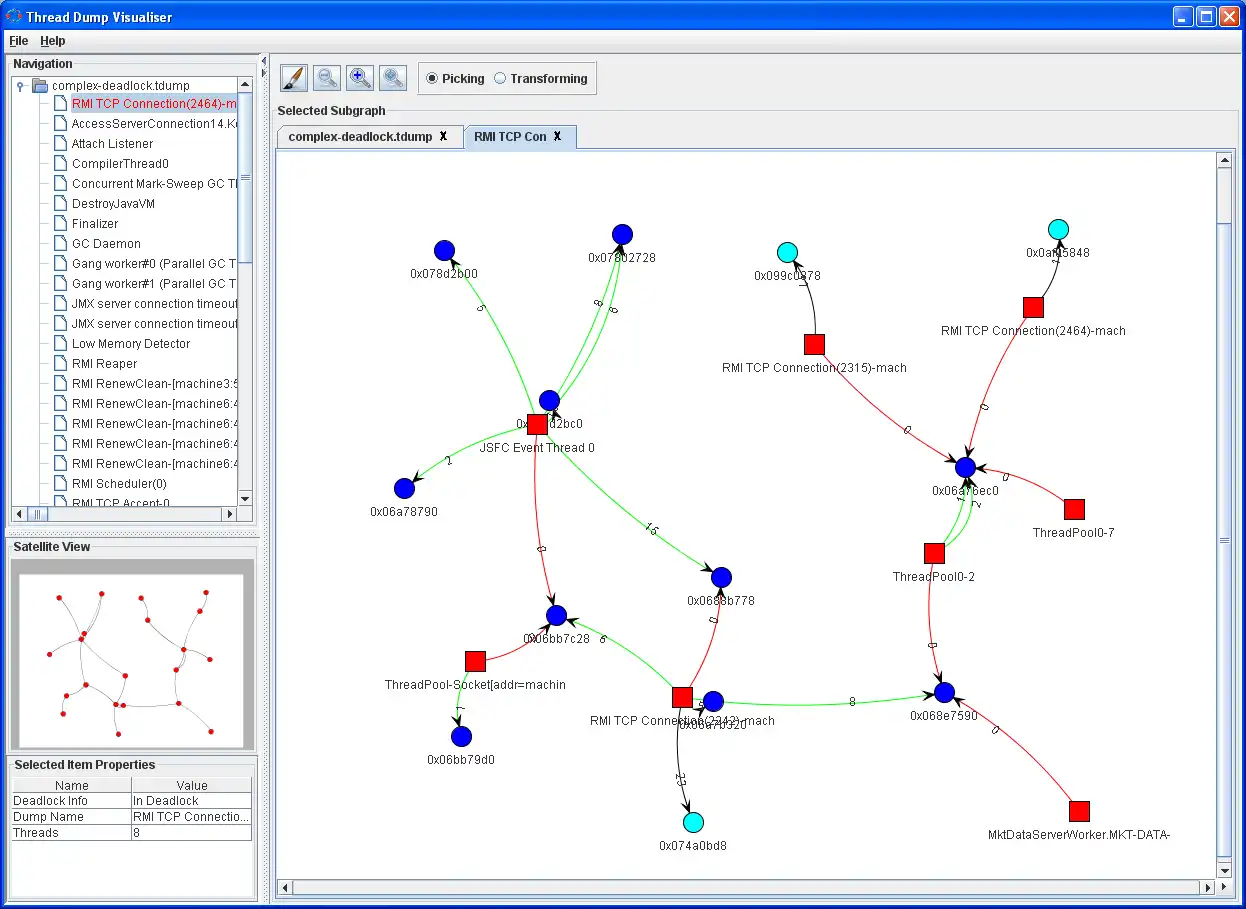
Task: Click the blue lock node 0x06bb79d0
Action: click(x=461, y=736)
